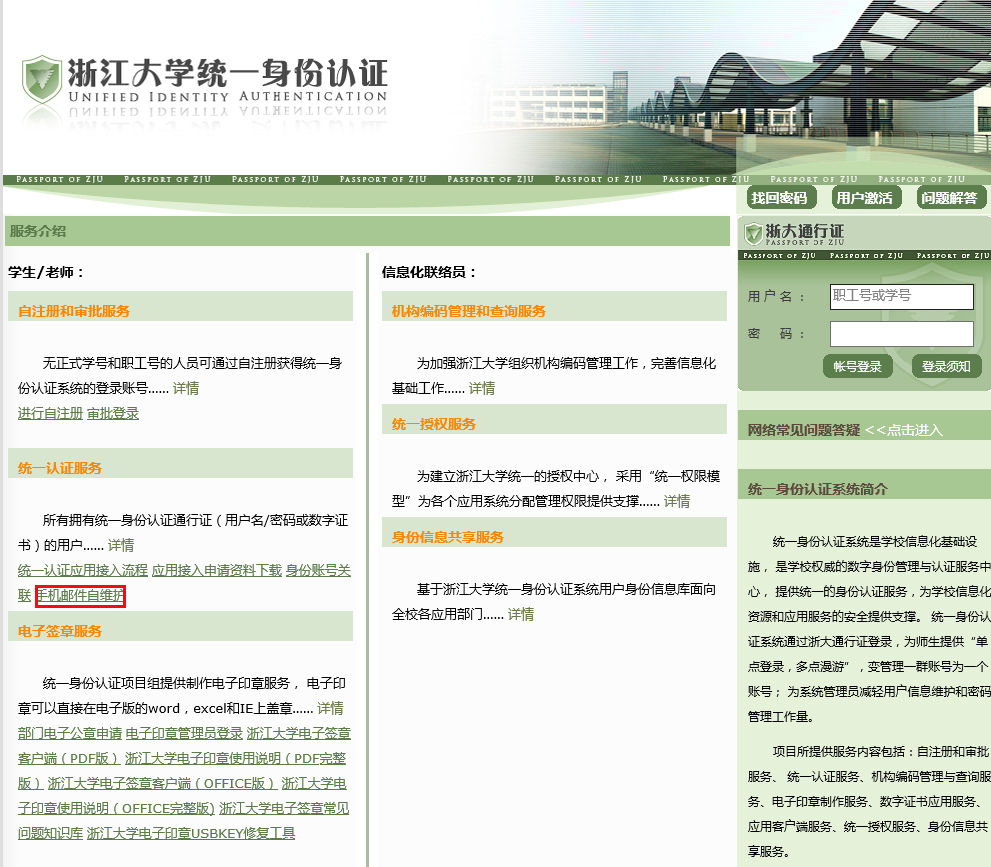The image size is (991, 867).
Task: Open the 找回密码 password recovery button
Action: (x=780, y=198)
